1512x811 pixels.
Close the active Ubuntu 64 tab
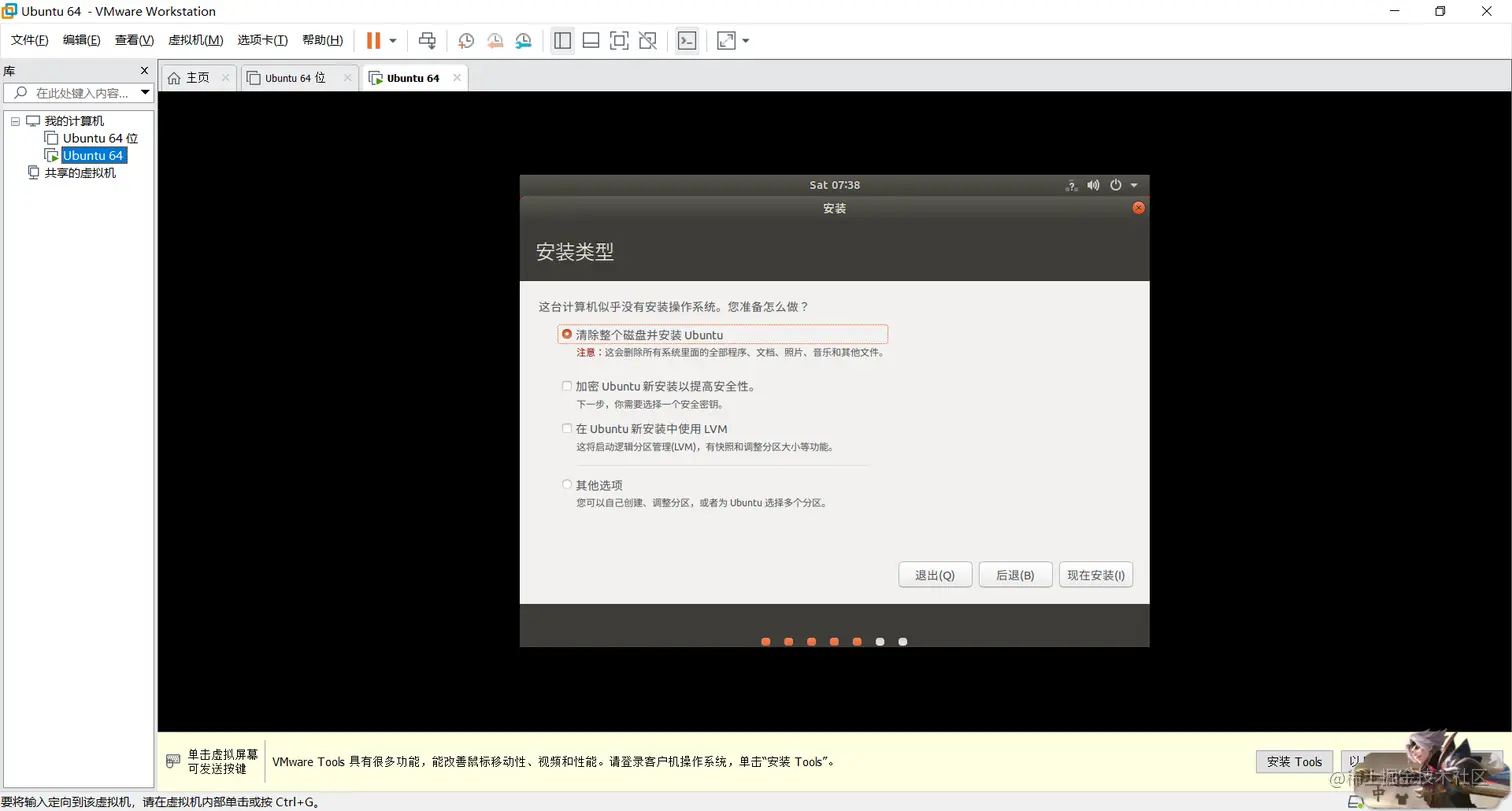click(457, 77)
